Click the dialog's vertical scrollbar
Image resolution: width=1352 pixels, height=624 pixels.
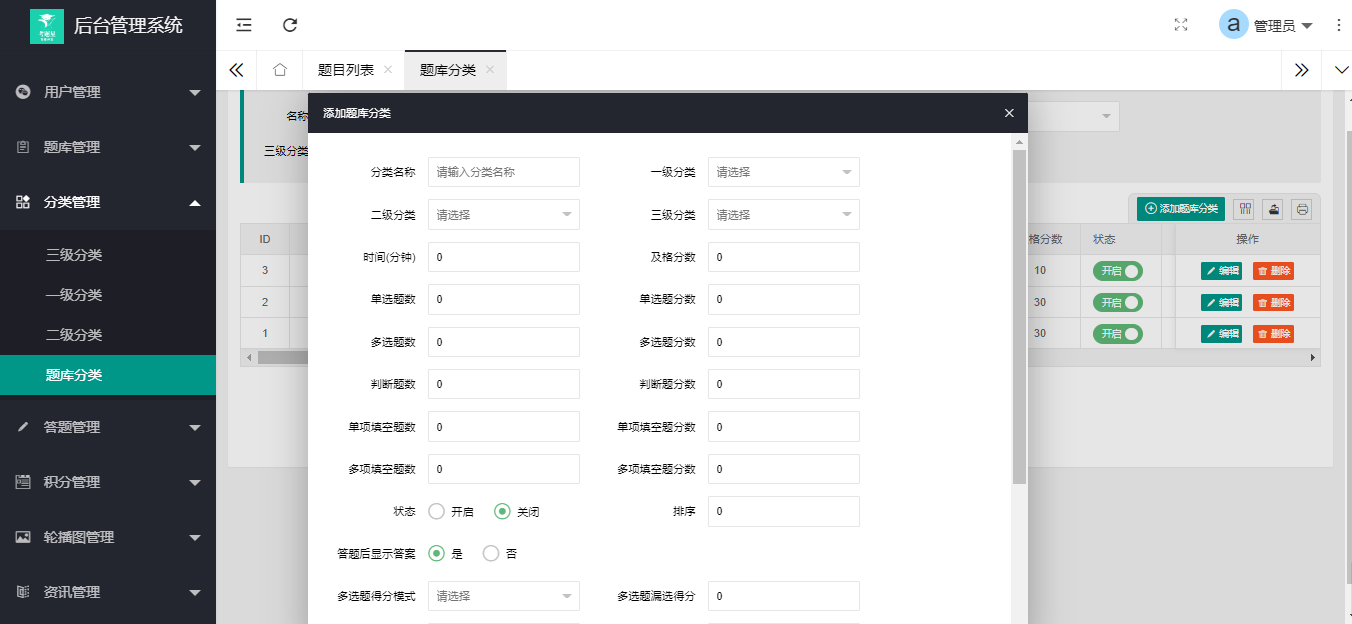[x=1019, y=317]
